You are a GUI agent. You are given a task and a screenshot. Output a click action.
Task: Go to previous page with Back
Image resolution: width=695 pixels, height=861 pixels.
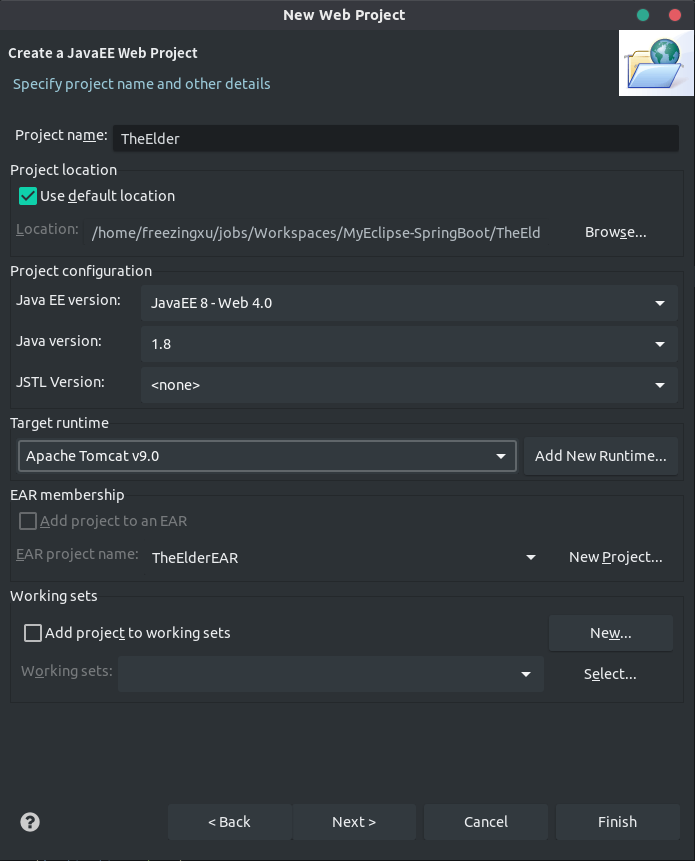pyautogui.click(x=229, y=822)
